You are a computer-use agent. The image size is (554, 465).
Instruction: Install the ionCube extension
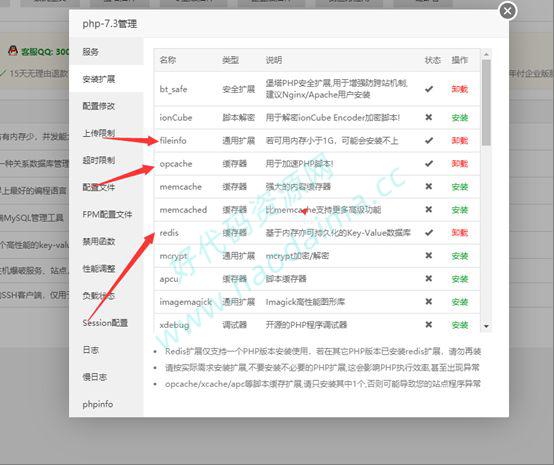coord(459,118)
